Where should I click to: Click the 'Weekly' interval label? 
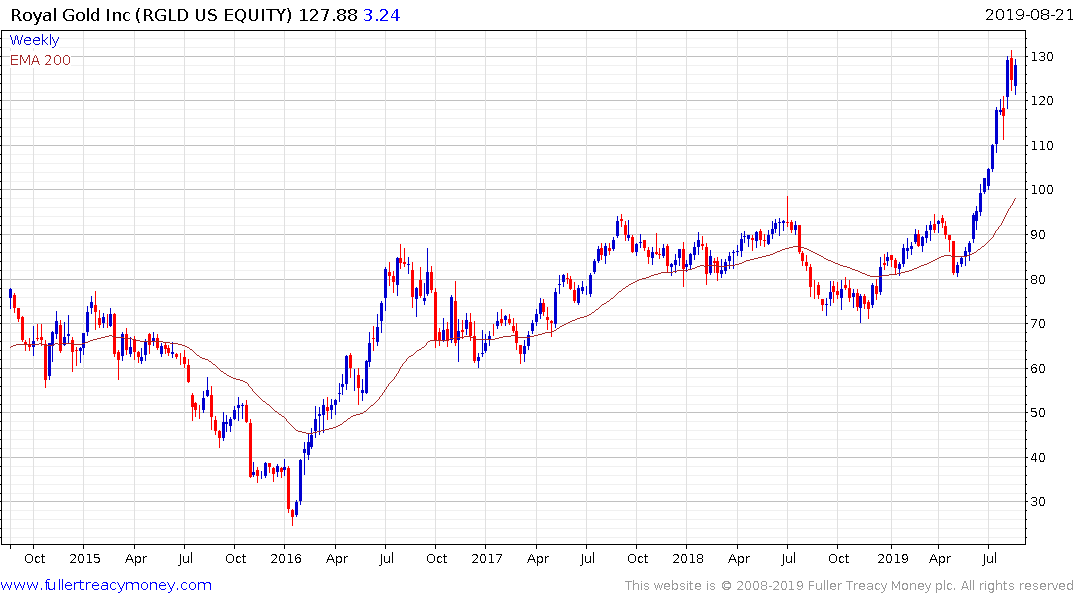point(34,40)
